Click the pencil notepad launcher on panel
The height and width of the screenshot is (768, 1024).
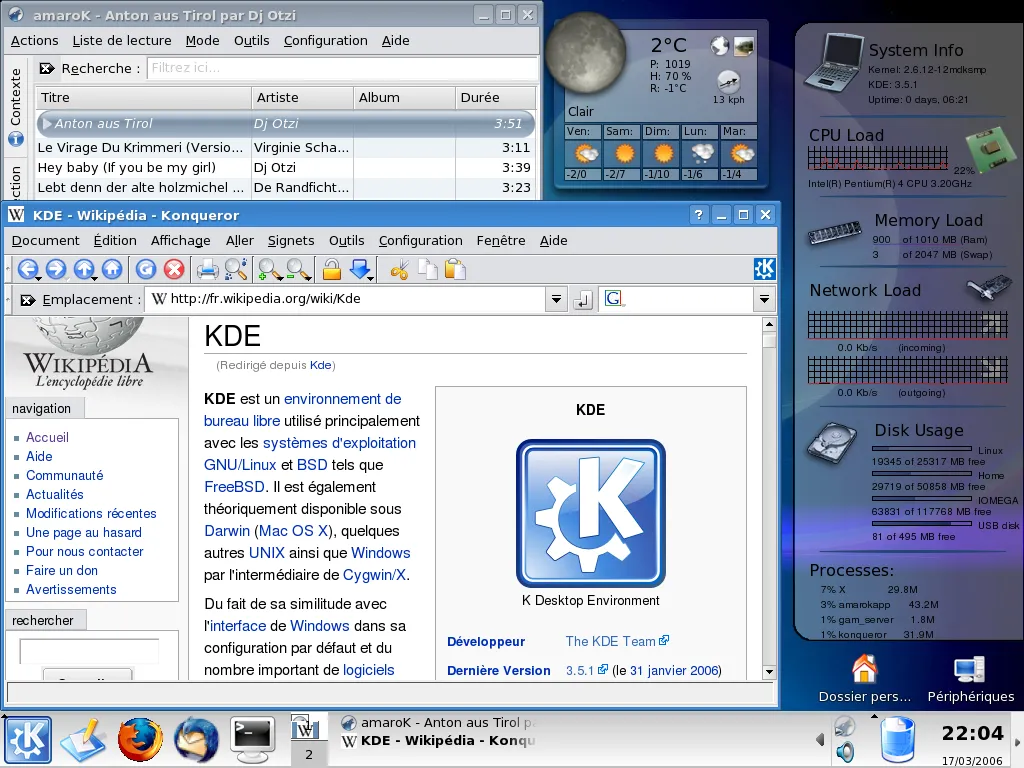(84, 740)
